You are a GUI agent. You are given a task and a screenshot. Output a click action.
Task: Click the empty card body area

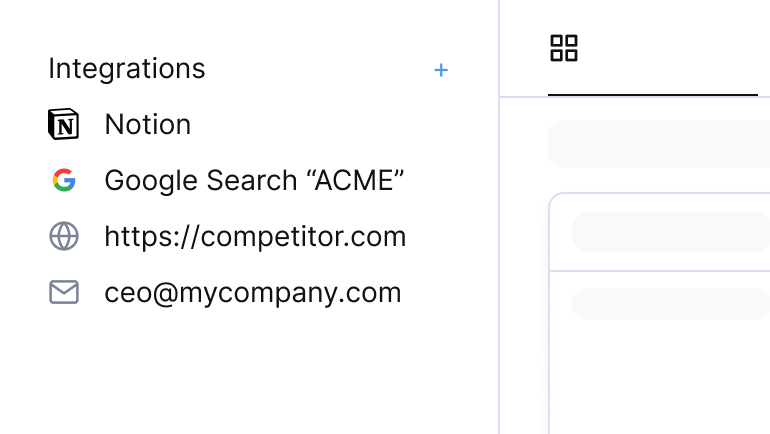pyautogui.click(x=660, y=380)
